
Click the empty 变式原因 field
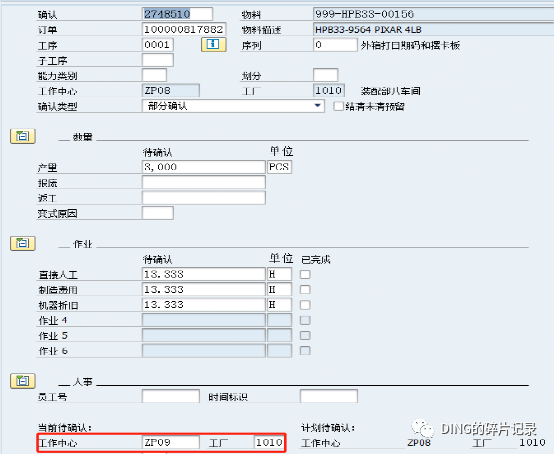[158, 213]
